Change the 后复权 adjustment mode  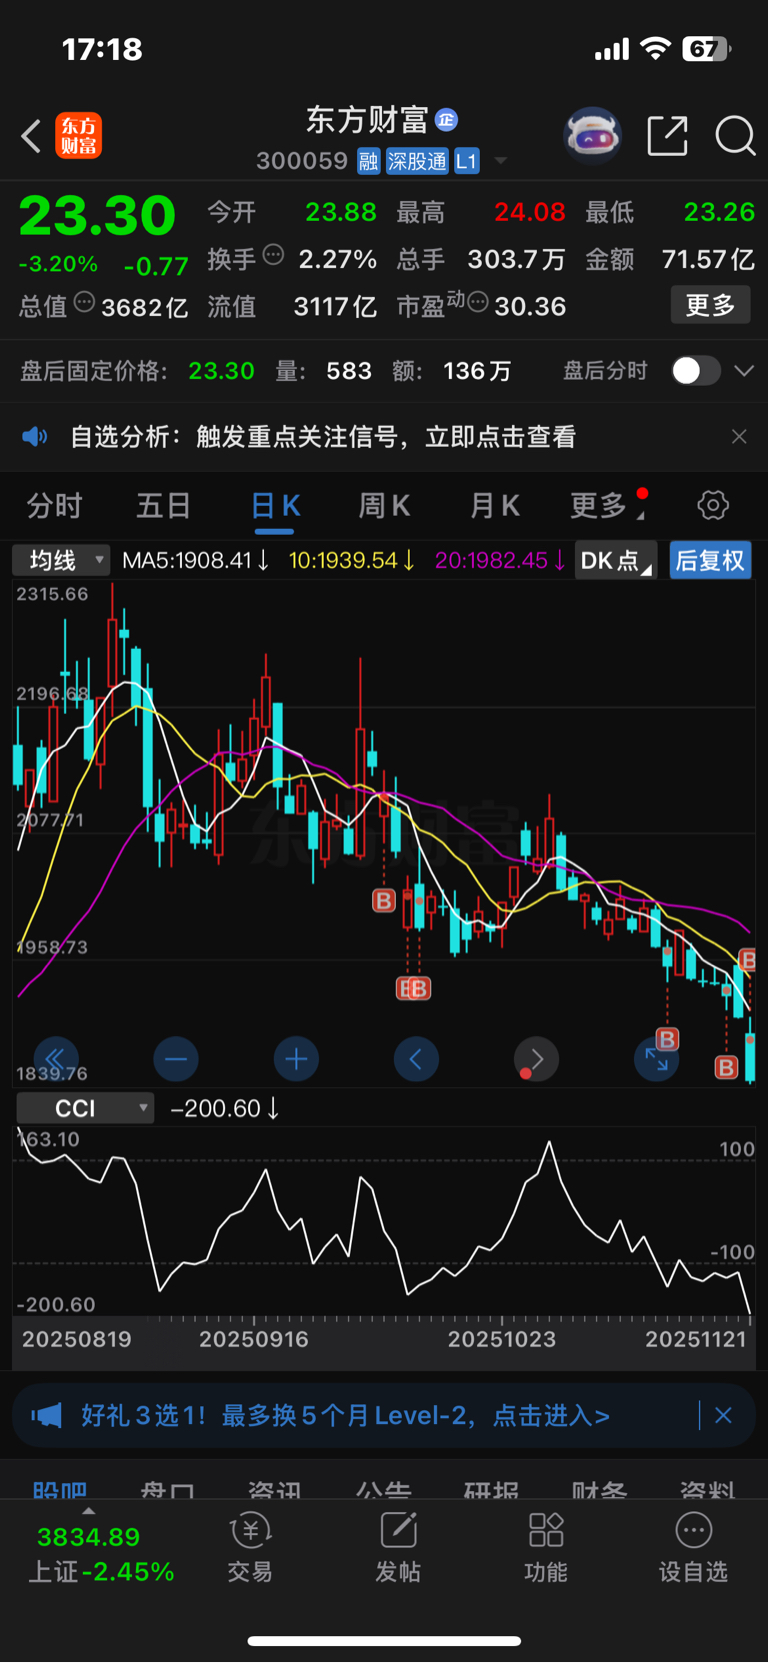pos(710,560)
